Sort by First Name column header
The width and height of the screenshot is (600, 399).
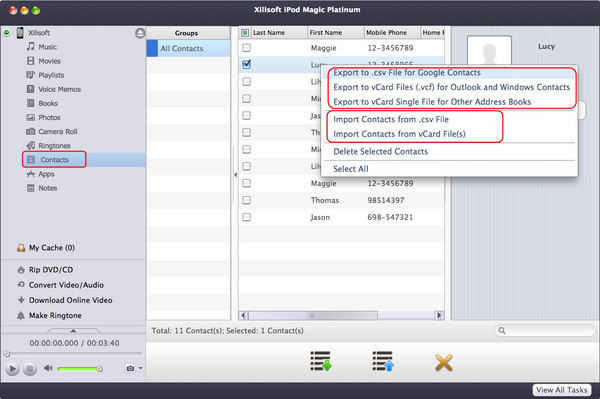click(x=336, y=33)
